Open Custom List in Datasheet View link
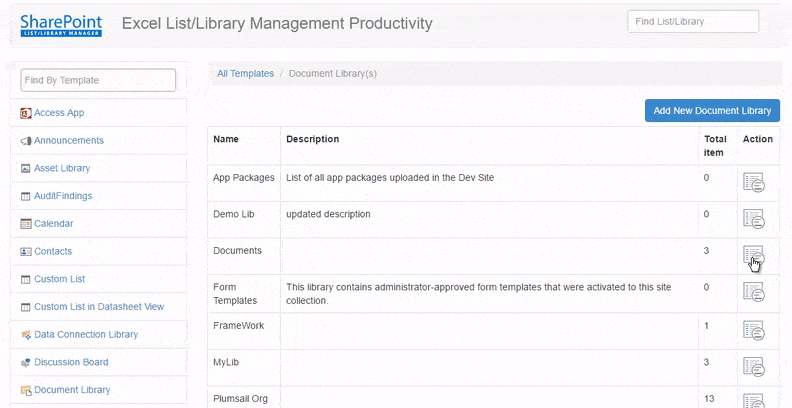 pyautogui.click(x=99, y=307)
